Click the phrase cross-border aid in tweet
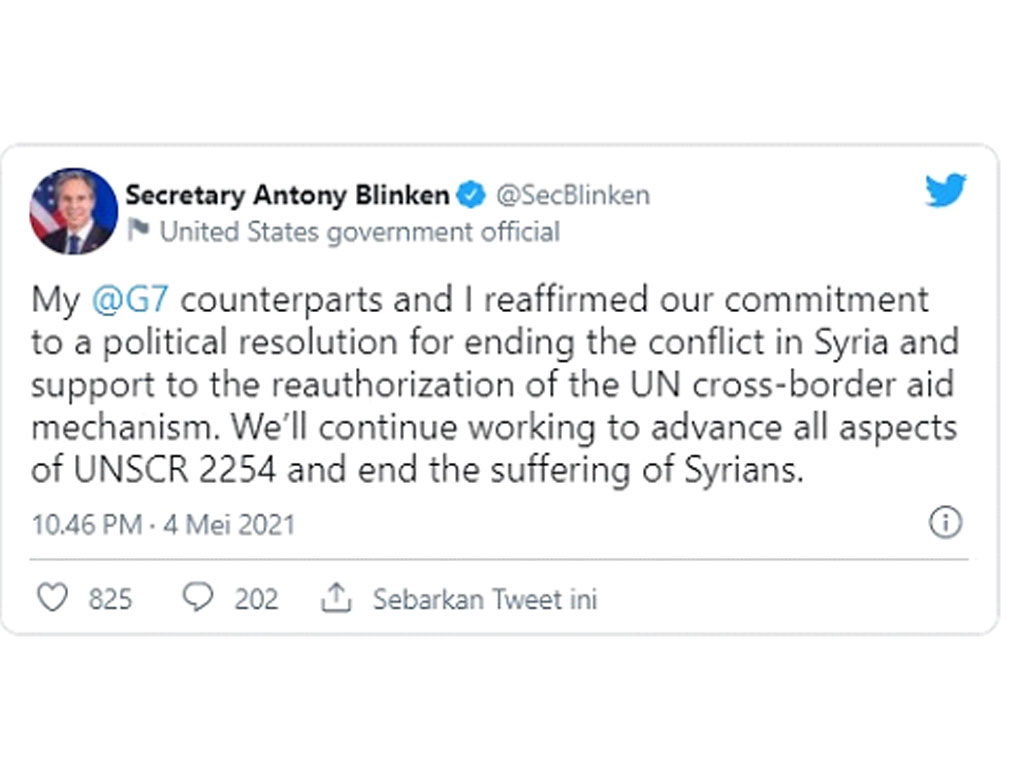This screenshot has height=768, width=1024. point(824,384)
